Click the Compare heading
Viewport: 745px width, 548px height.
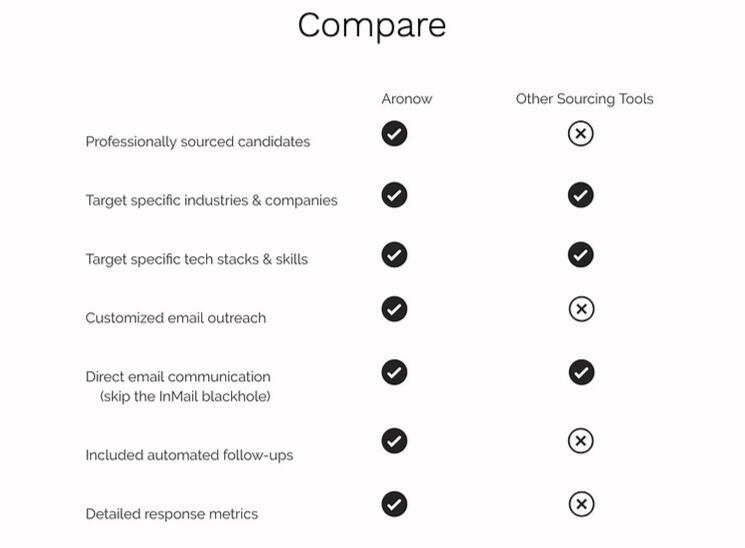(372, 25)
